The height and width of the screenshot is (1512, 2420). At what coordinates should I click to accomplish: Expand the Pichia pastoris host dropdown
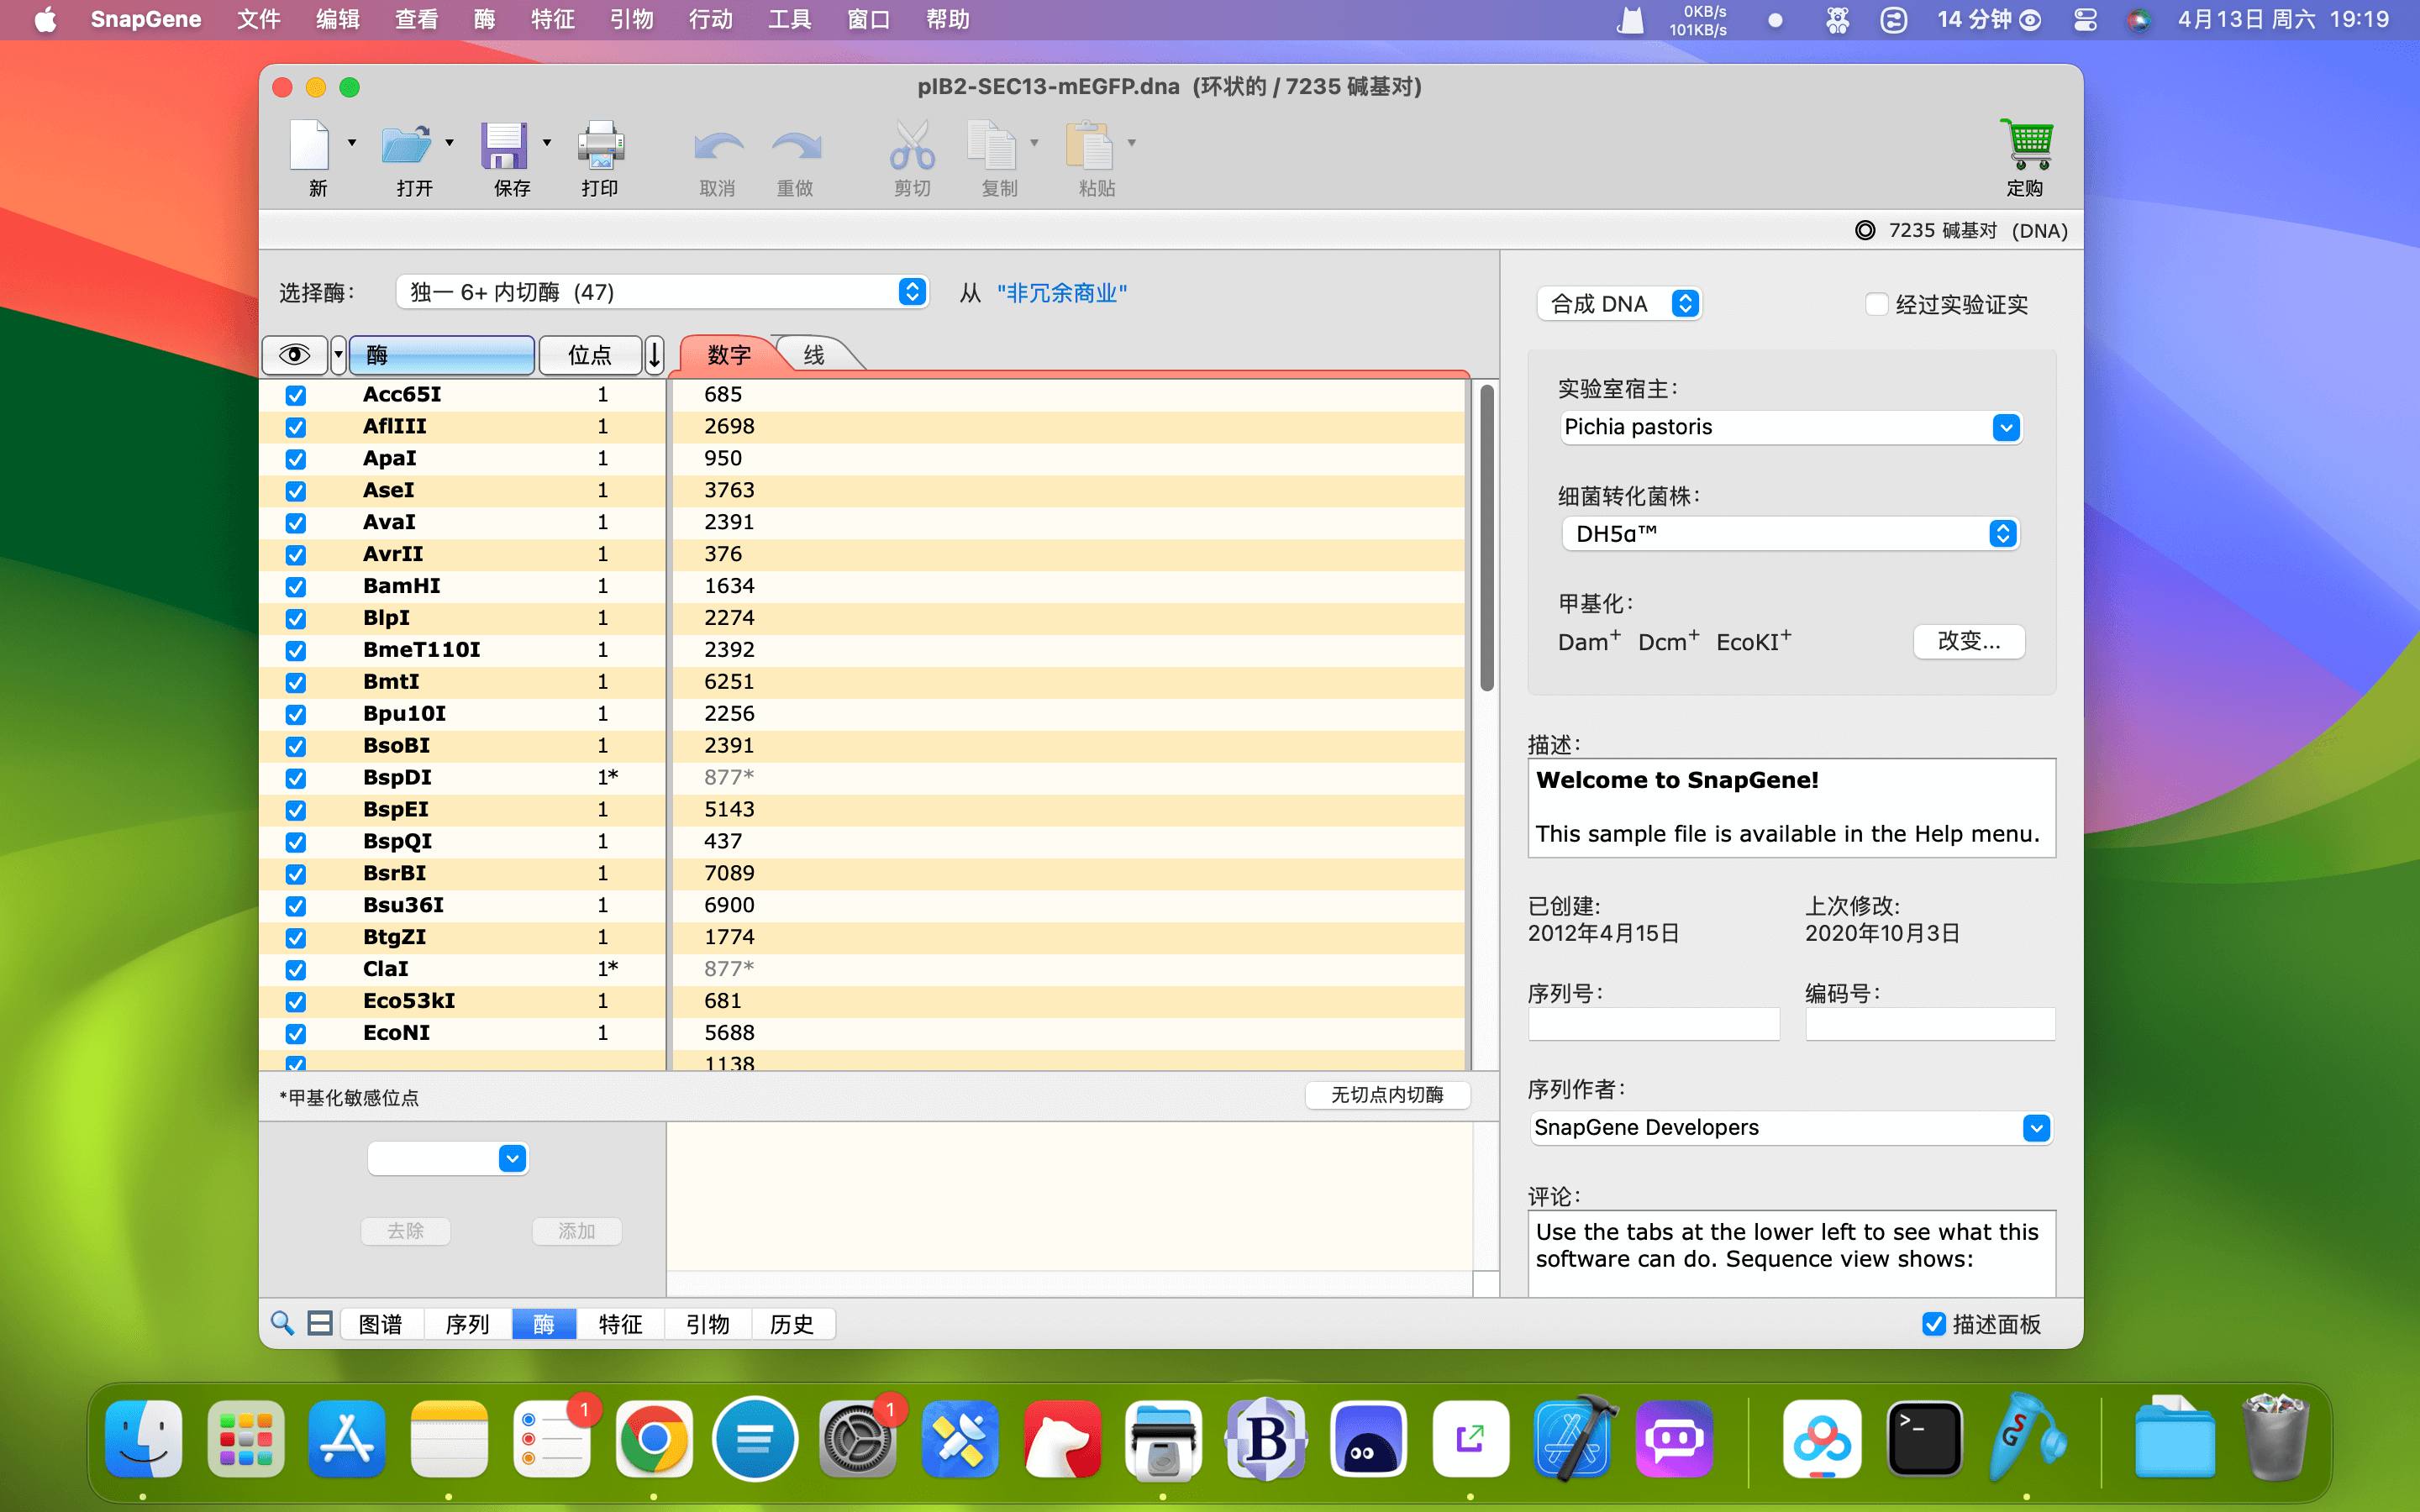tap(2005, 428)
